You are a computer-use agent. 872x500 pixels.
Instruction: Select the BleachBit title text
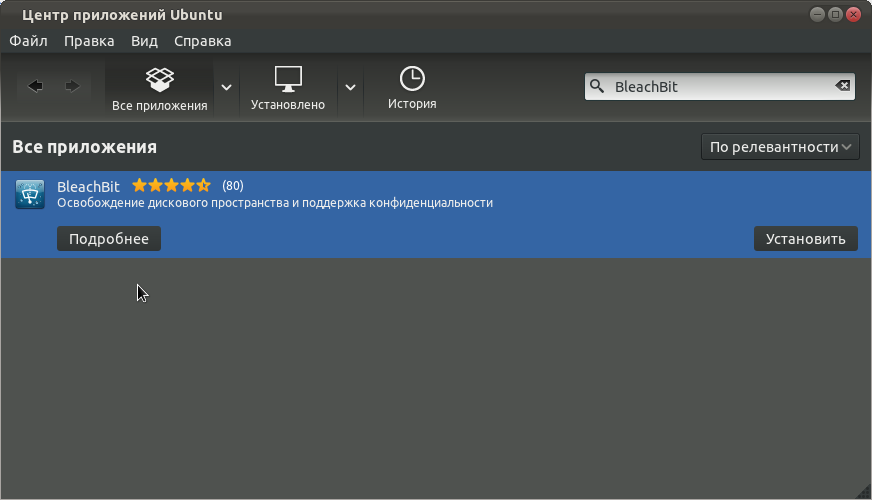click(88, 187)
